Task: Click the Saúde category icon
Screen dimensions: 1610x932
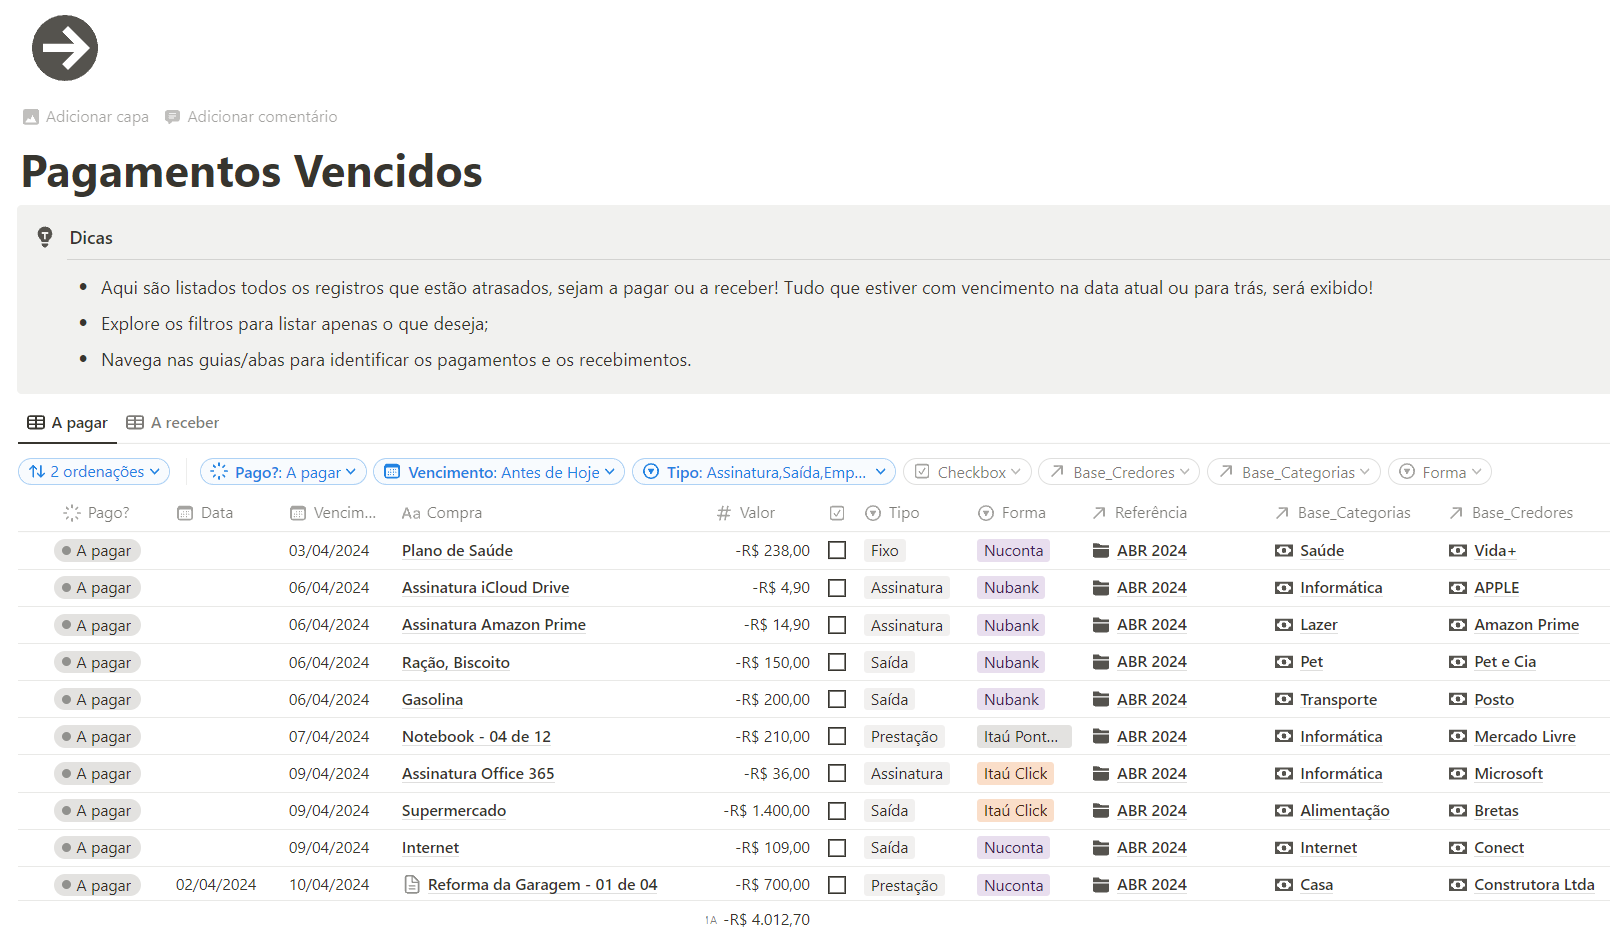Action: [1284, 551]
